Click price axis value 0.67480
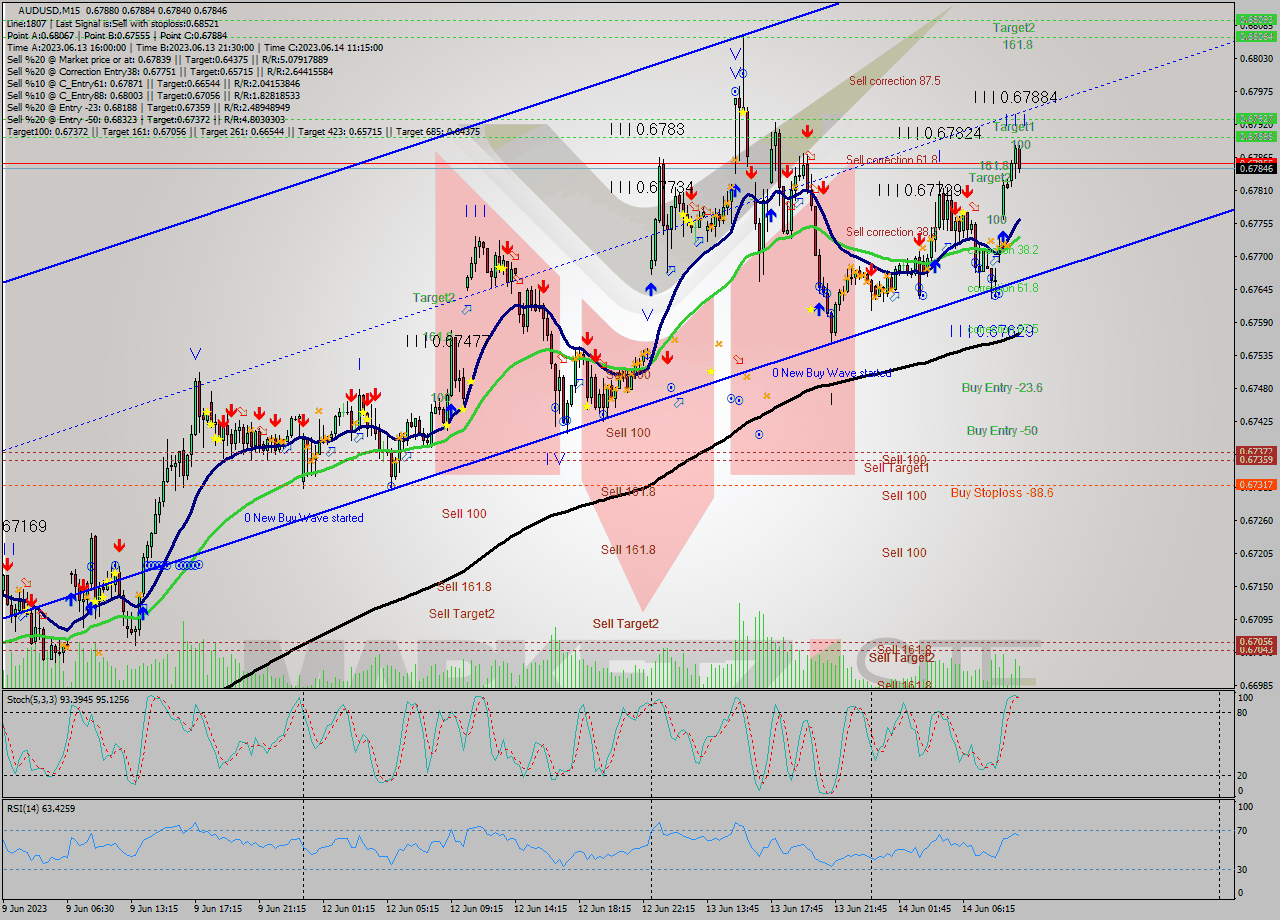Screen dimensions: 1280x920 1256,388
